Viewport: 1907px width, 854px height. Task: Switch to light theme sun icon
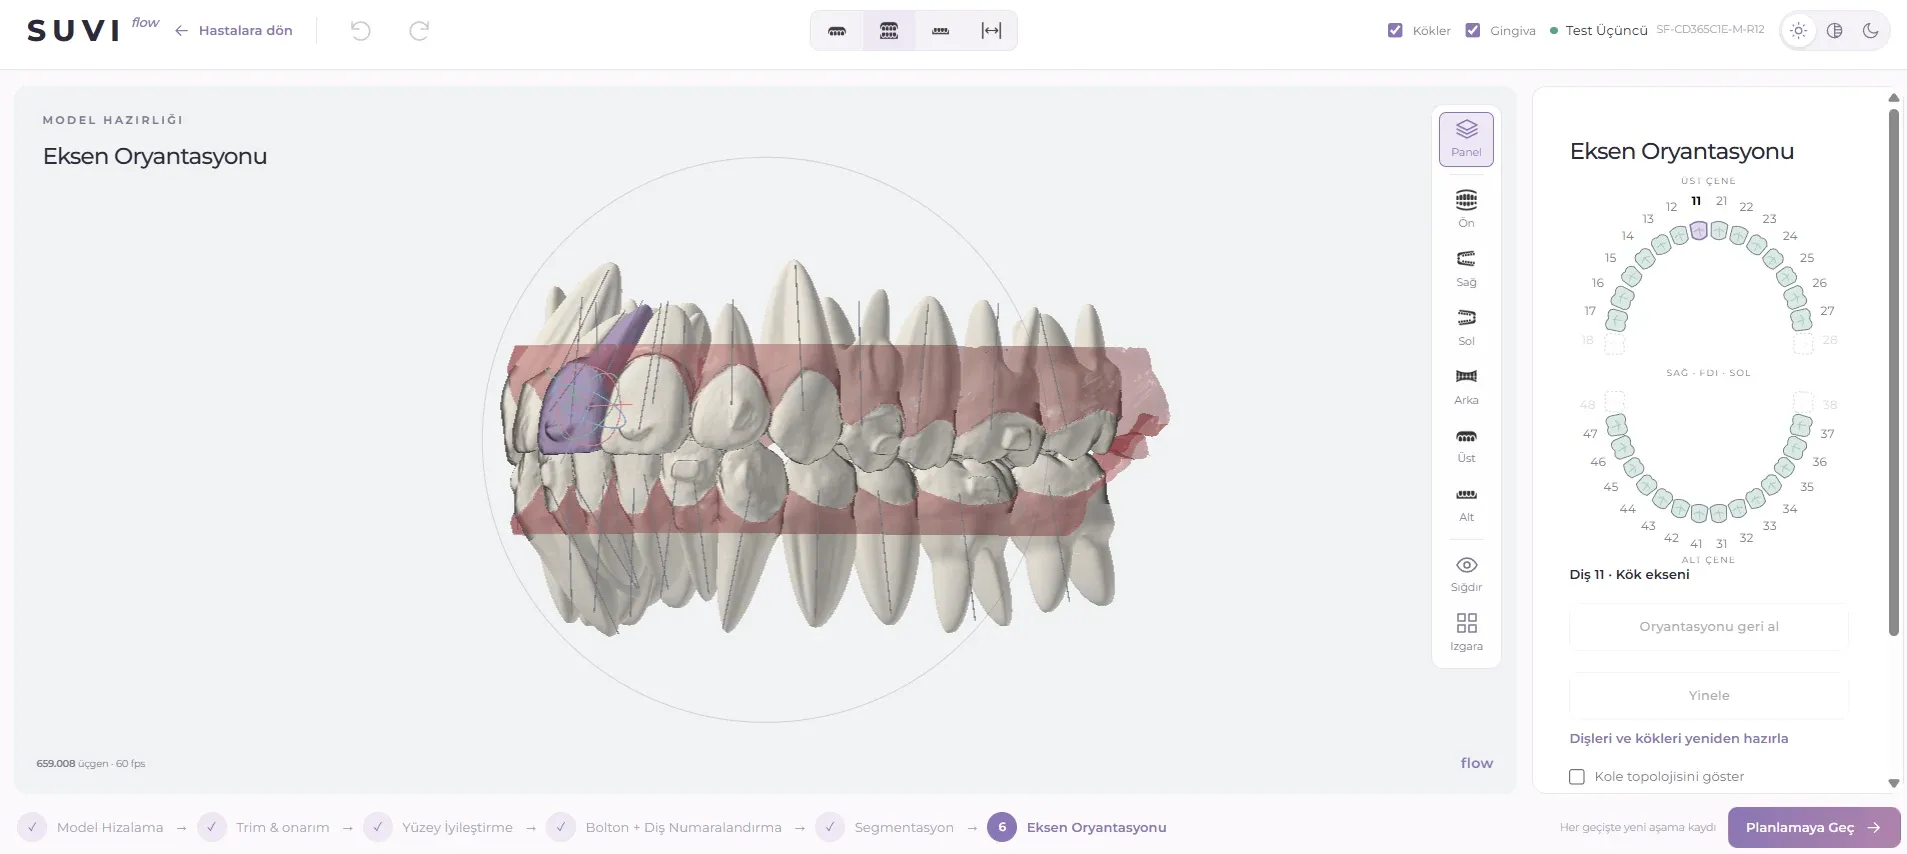[1798, 31]
